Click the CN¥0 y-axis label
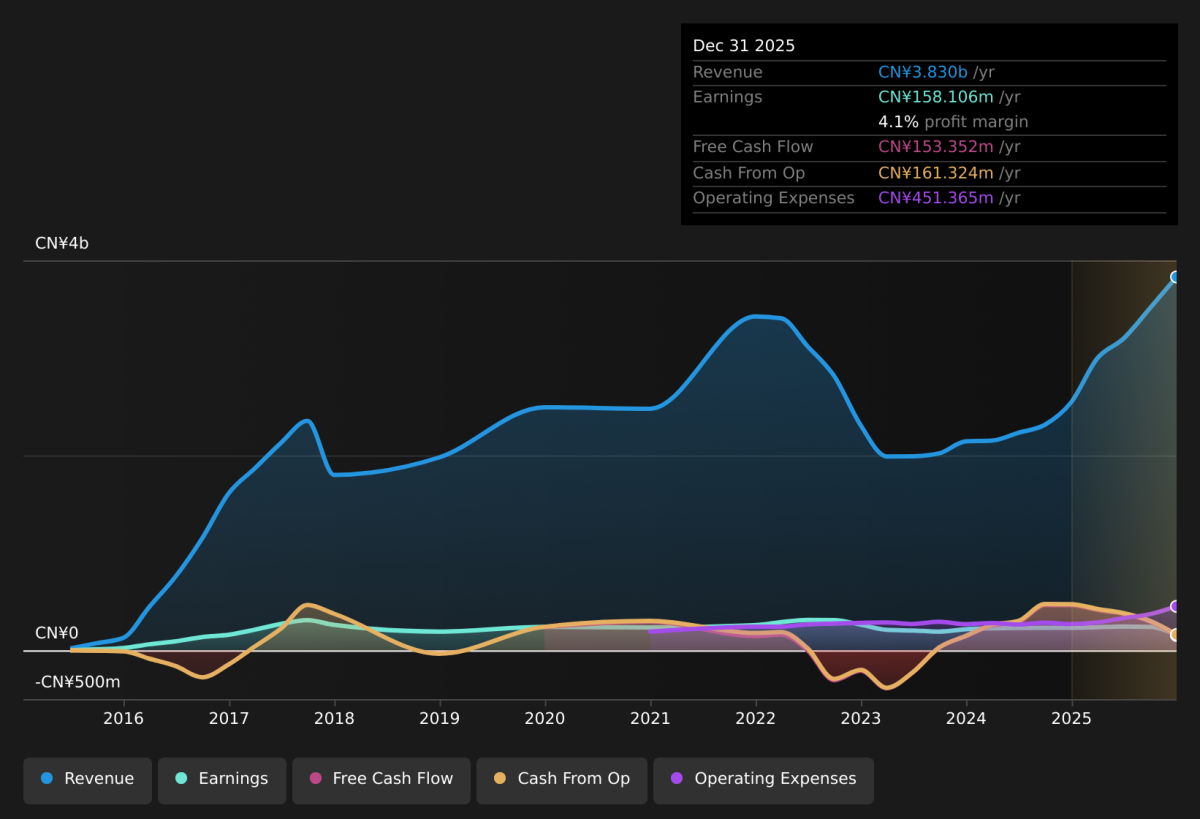Viewport: 1200px width, 819px height. 57,633
